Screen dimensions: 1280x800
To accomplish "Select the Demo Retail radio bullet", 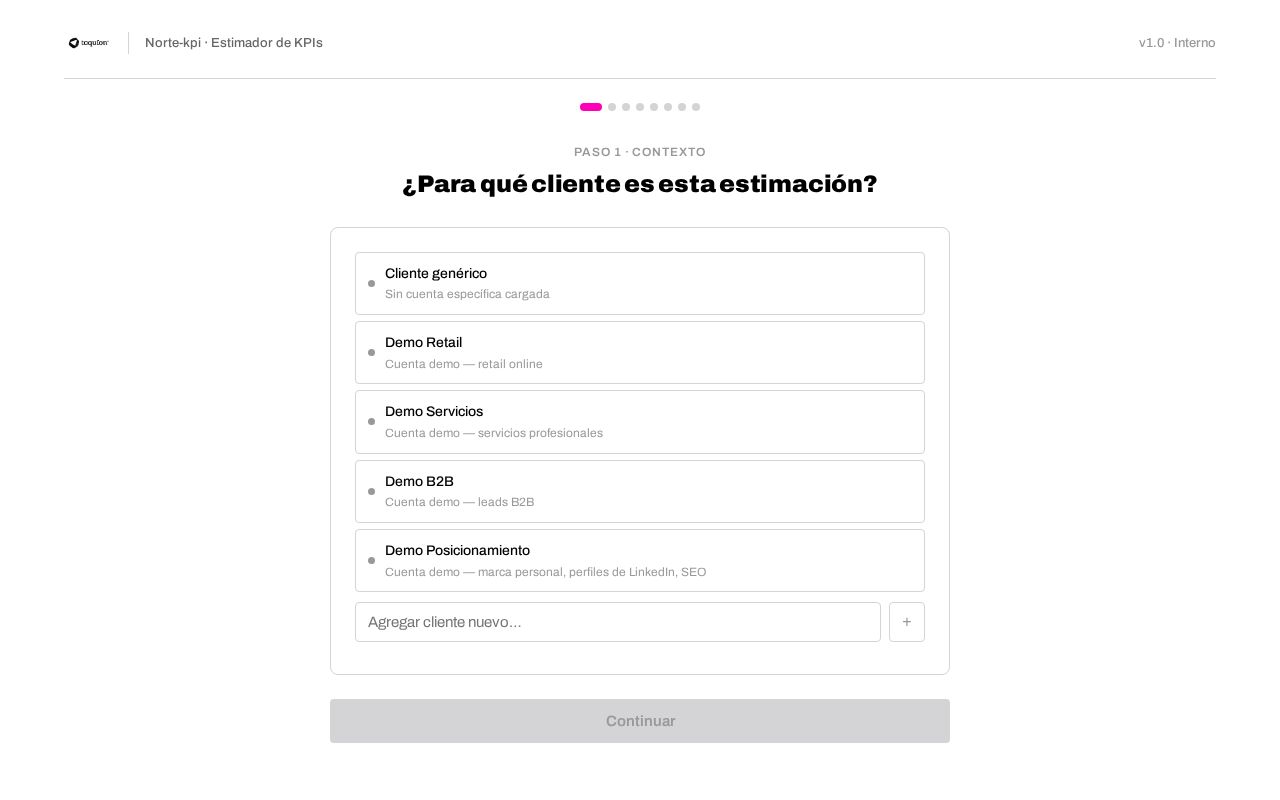I will [x=371, y=353].
